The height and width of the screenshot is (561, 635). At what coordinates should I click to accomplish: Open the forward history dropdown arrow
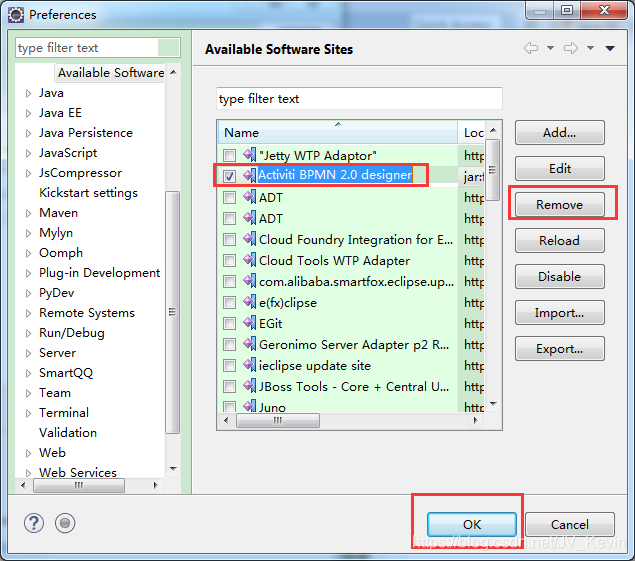pyautogui.click(x=590, y=48)
